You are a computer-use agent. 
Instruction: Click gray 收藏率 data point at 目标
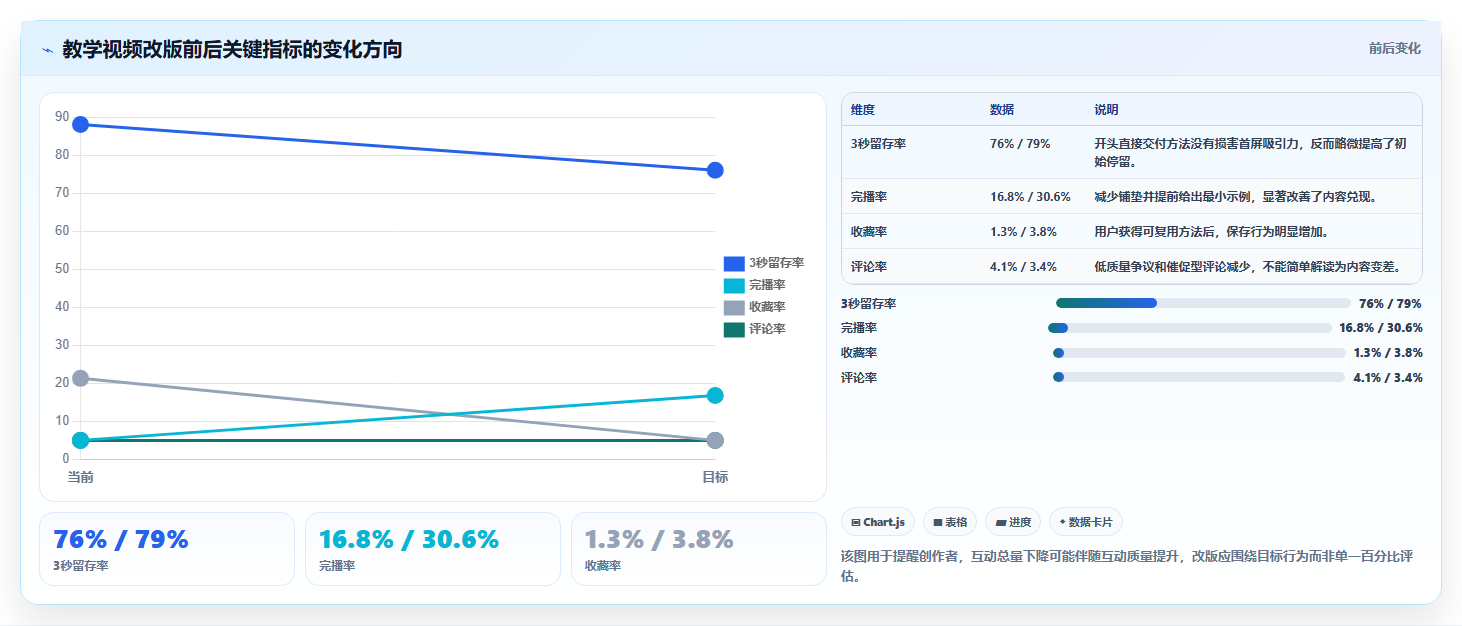click(x=715, y=440)
